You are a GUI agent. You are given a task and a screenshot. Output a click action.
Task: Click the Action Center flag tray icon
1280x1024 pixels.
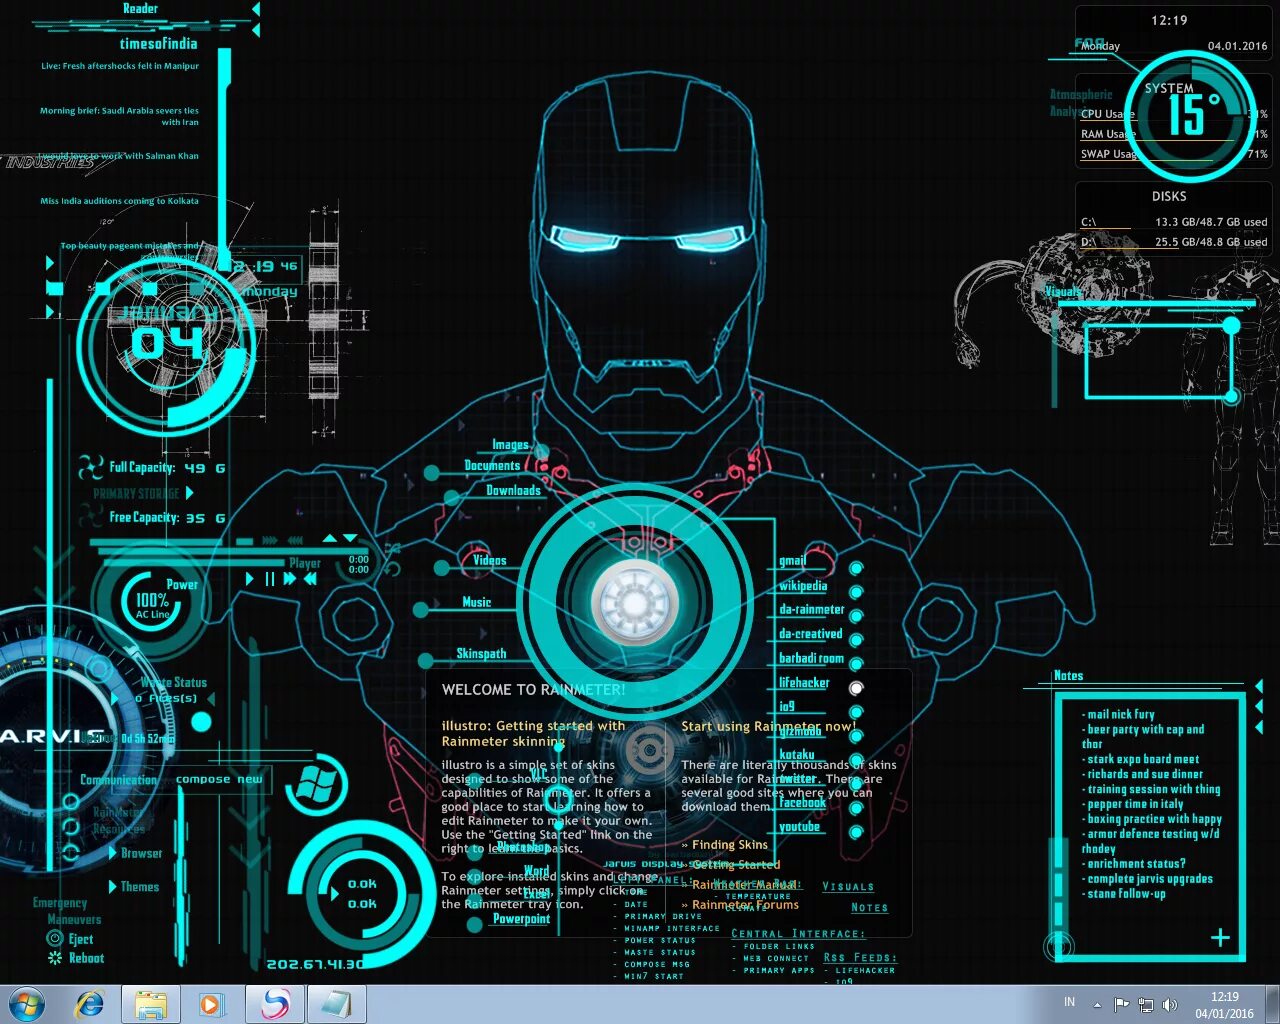(1121, 1004)
